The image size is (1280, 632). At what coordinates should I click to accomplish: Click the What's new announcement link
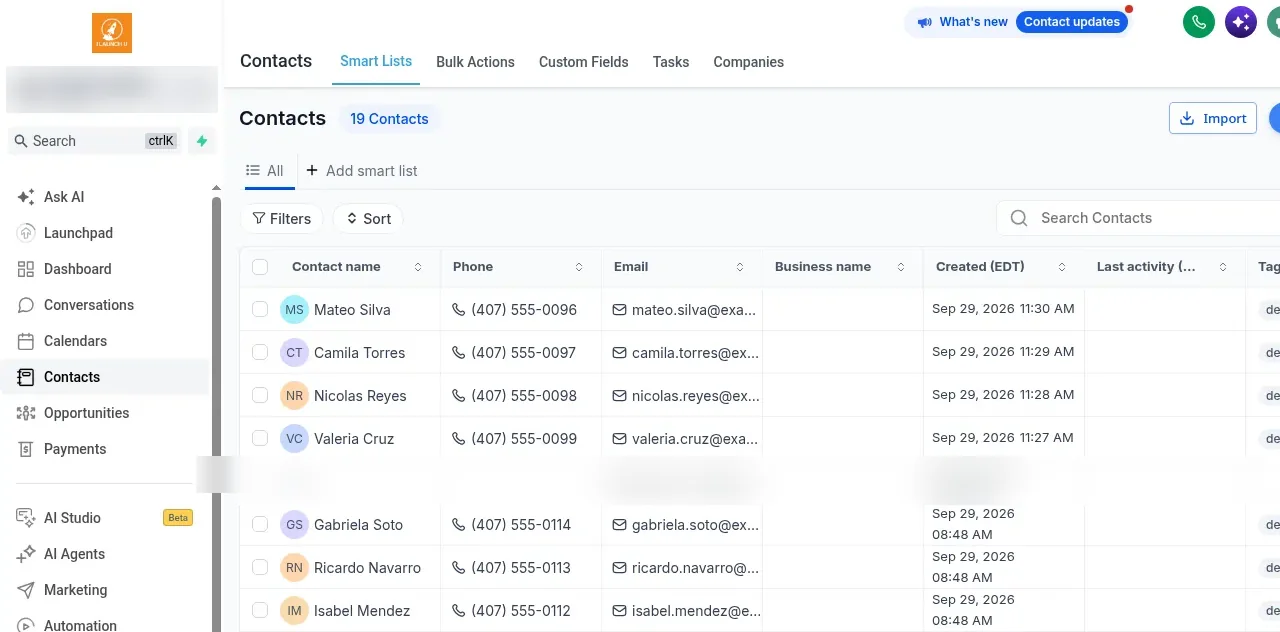pos(961,22)
